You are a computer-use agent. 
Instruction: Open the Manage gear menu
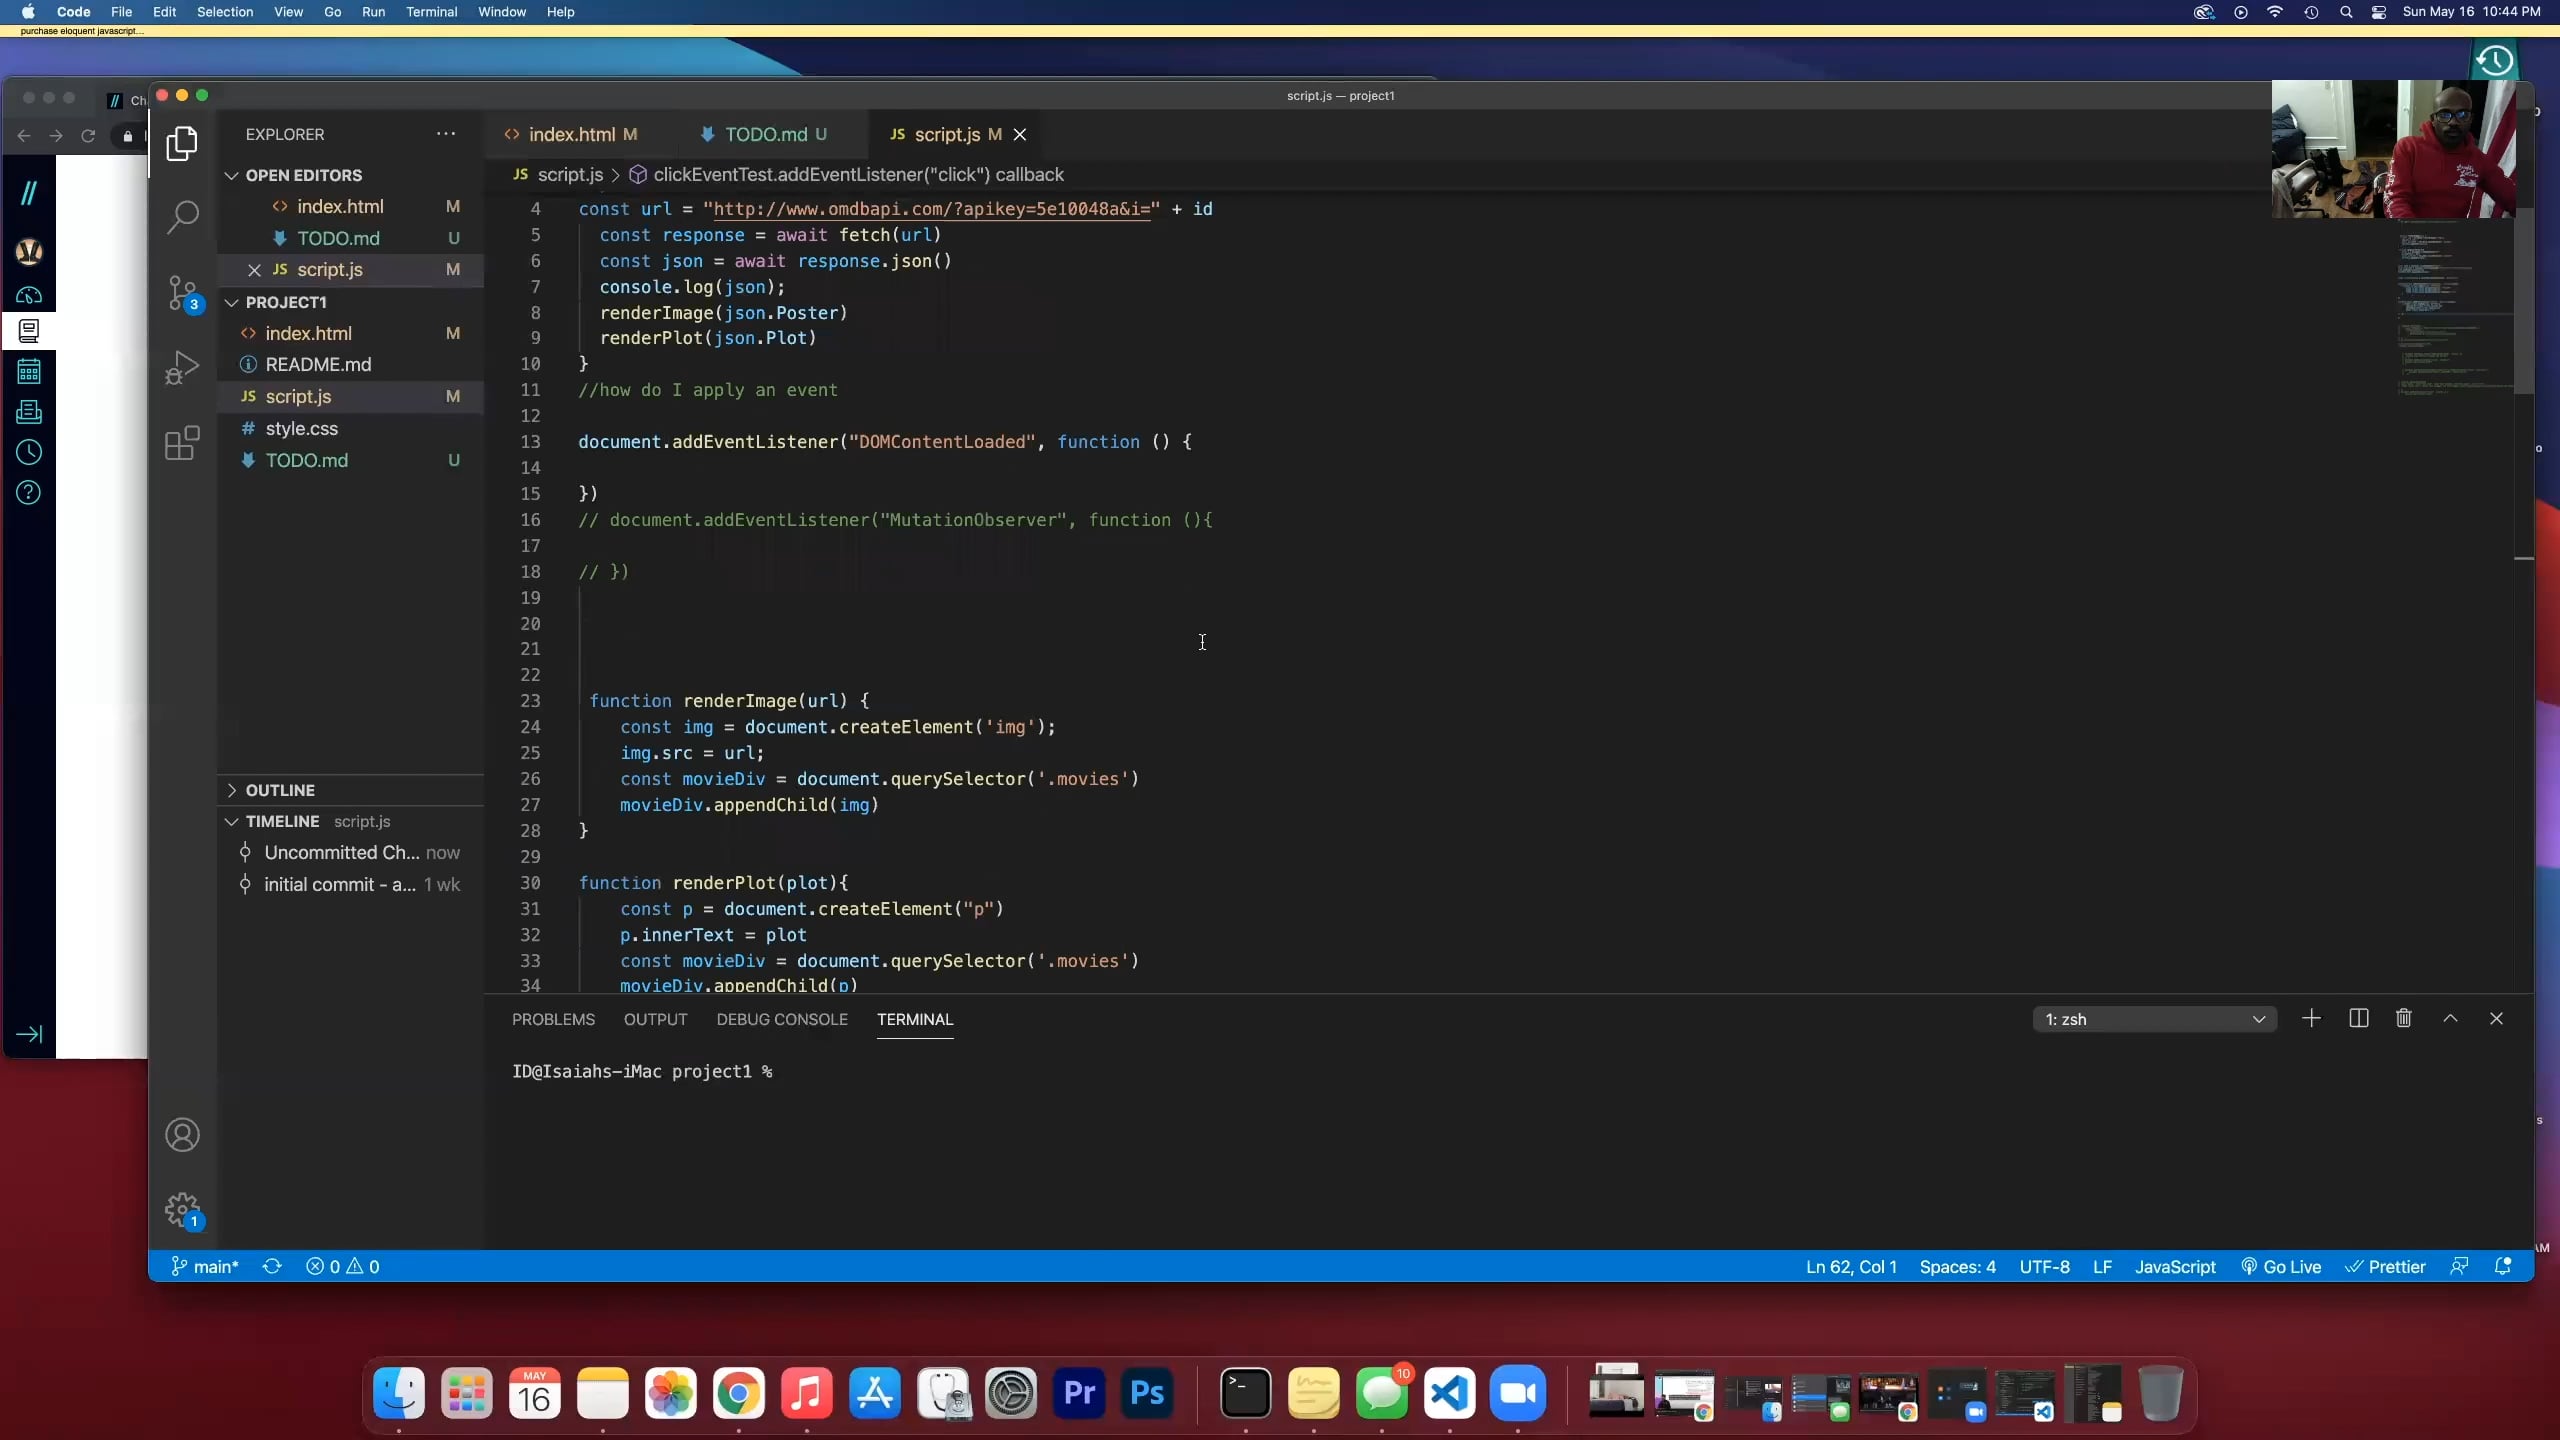(183, 1210)
